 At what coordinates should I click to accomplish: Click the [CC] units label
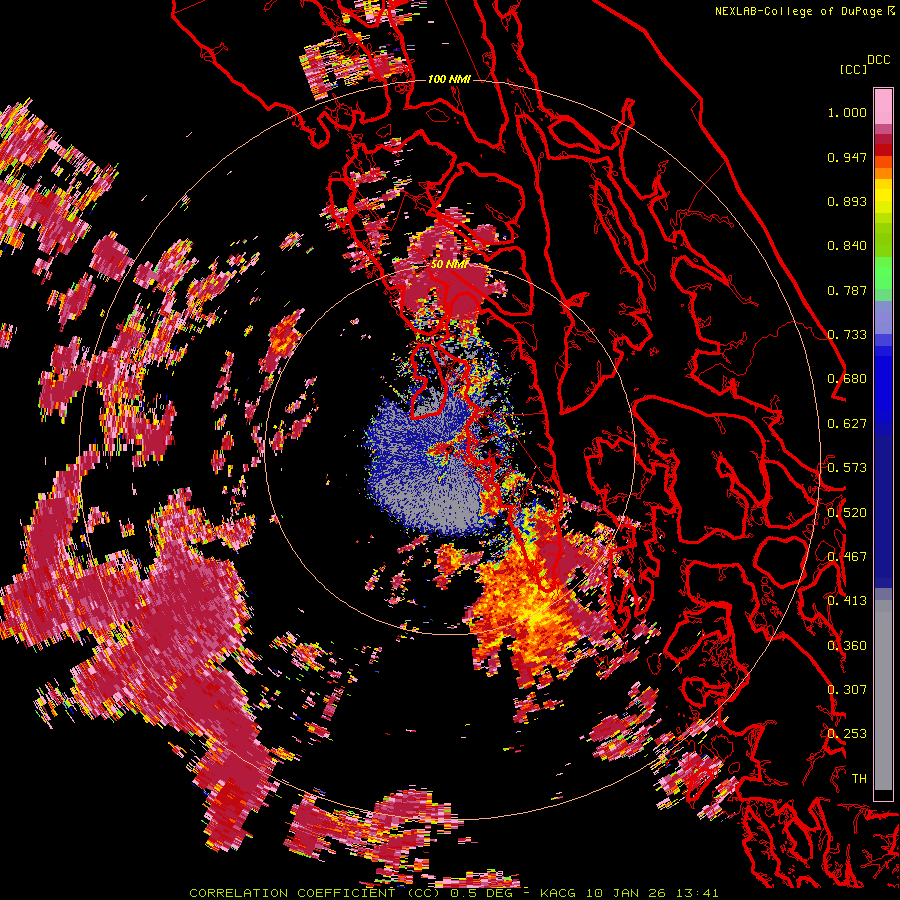coord(853,69)
